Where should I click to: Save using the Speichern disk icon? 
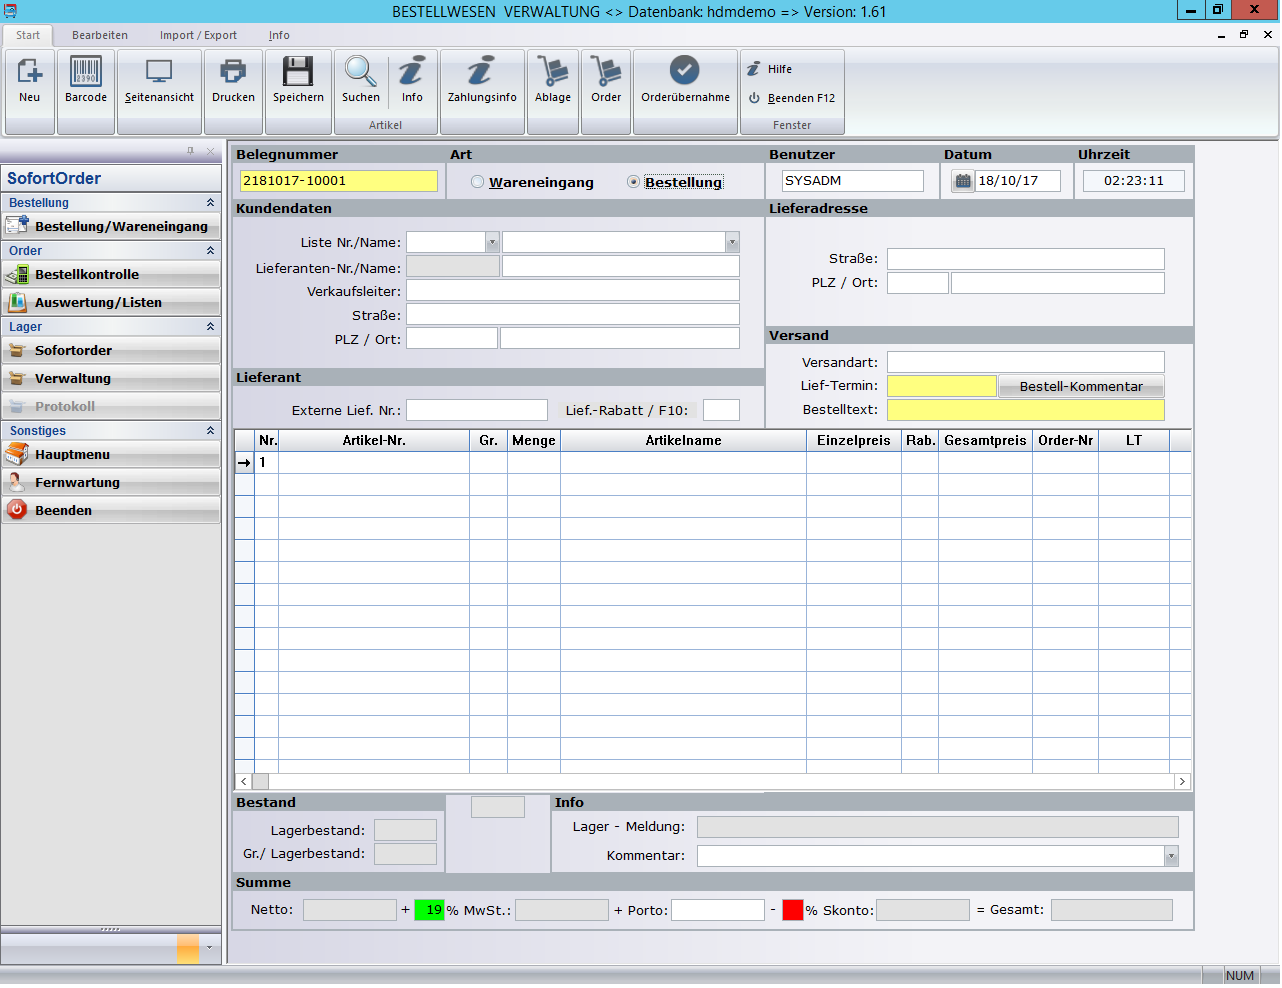[298, 80]
